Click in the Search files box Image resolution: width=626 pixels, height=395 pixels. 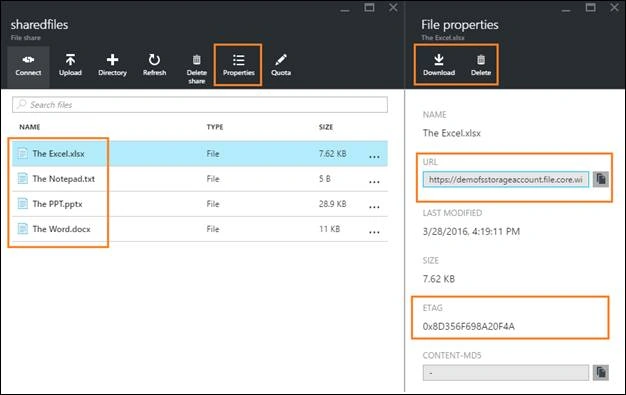(x=200, y=105)
